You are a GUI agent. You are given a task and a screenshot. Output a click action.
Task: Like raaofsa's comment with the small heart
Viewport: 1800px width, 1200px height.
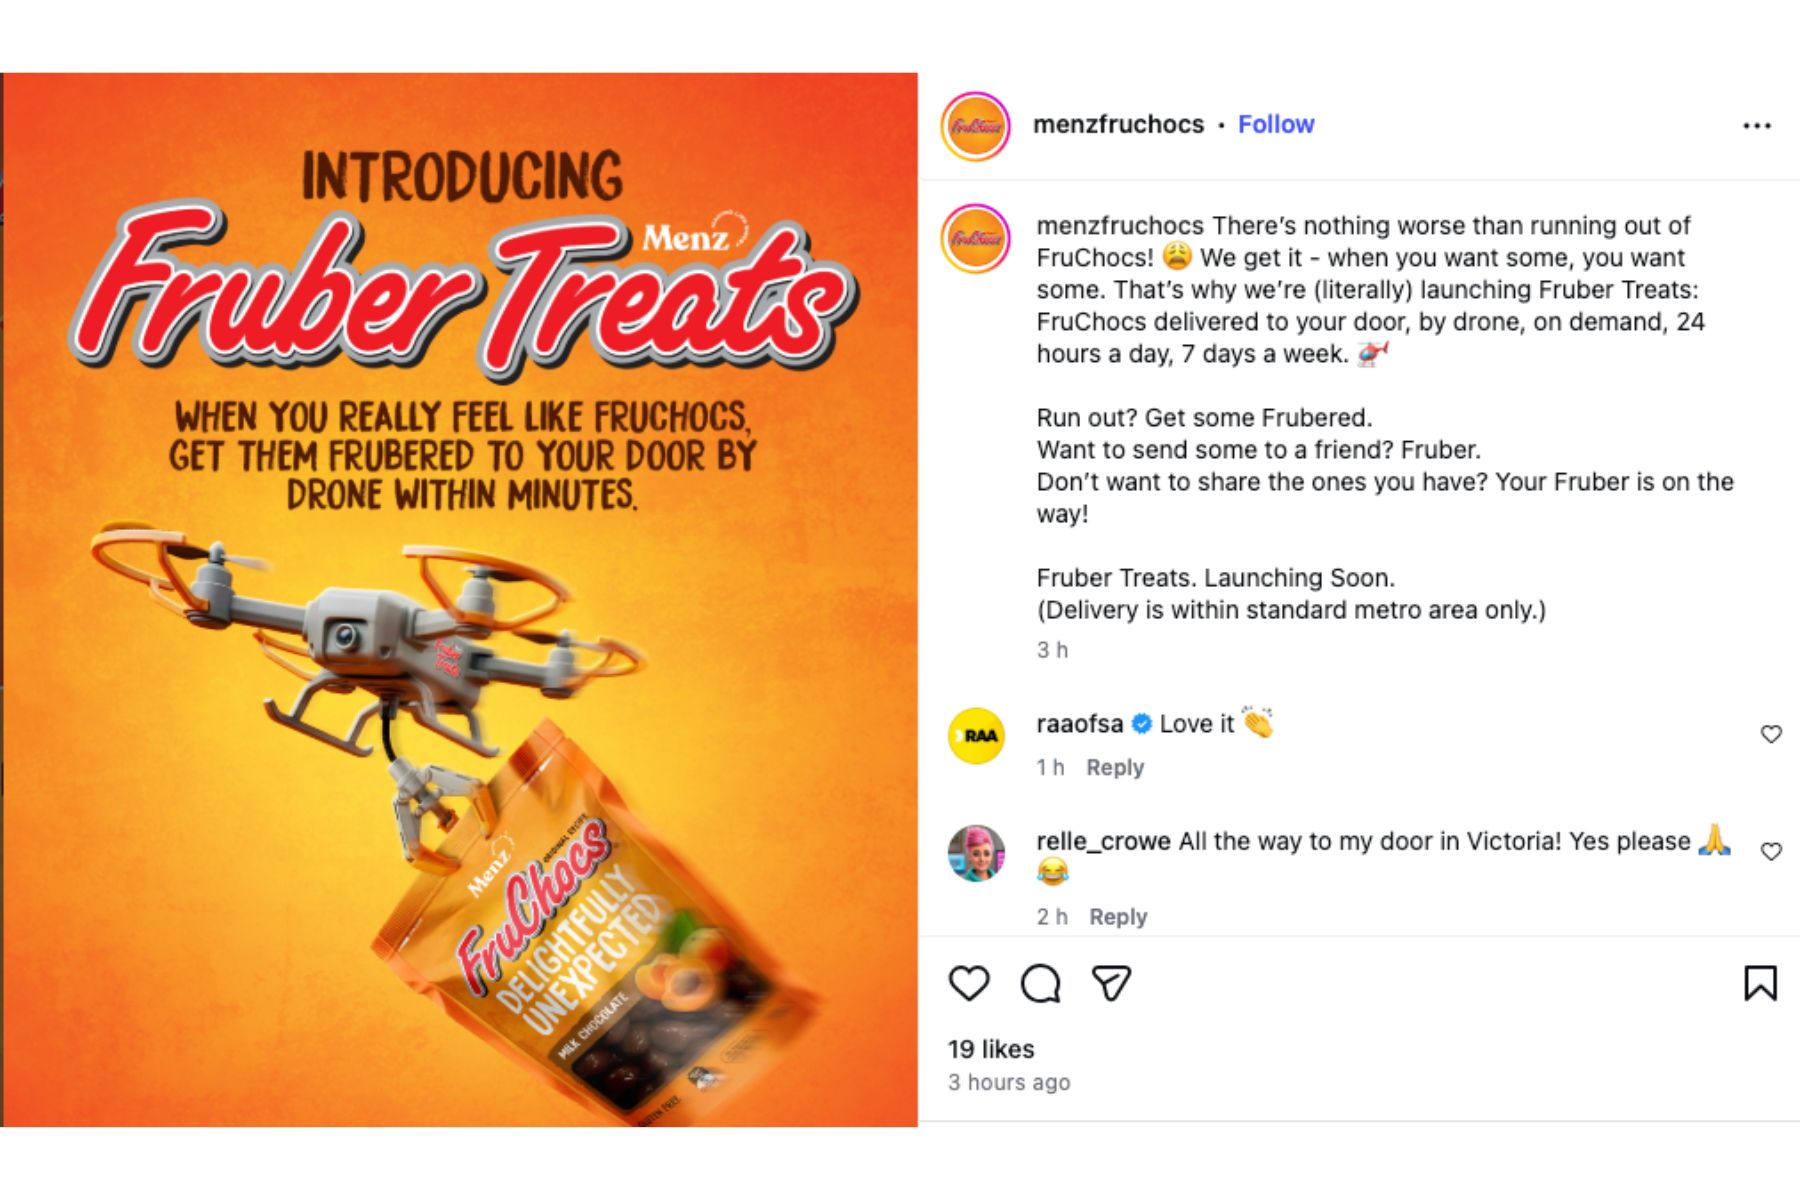click(1771, 735)
